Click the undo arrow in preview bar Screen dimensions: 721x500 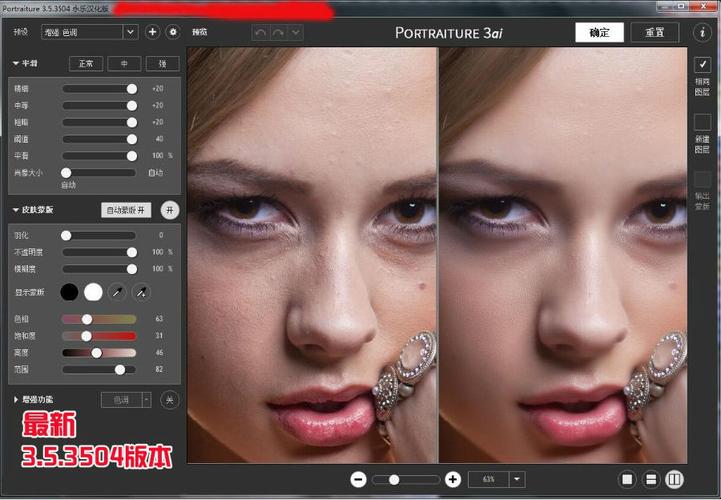261,32
